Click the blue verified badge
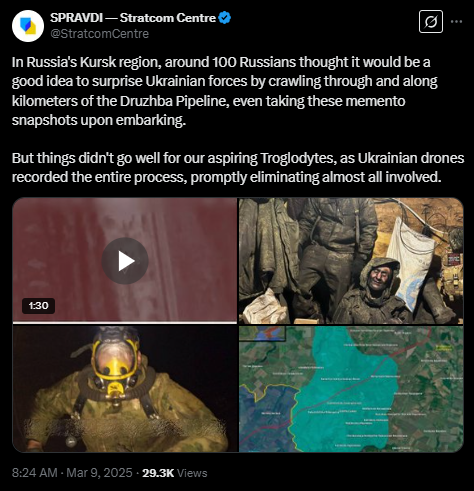Viewport: 474px width, 491px height. (x=225, y=18)
